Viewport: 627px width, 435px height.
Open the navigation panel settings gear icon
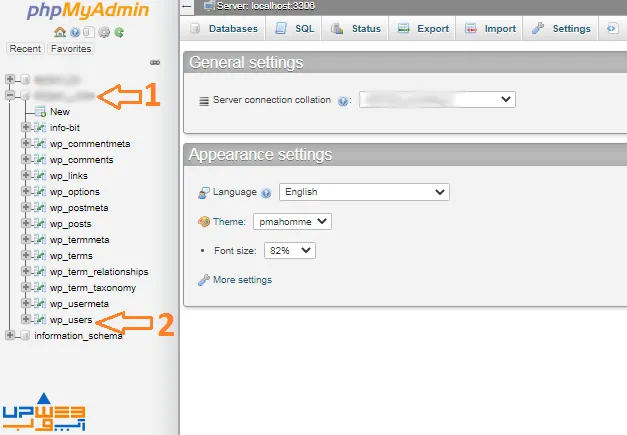(104, 32)
